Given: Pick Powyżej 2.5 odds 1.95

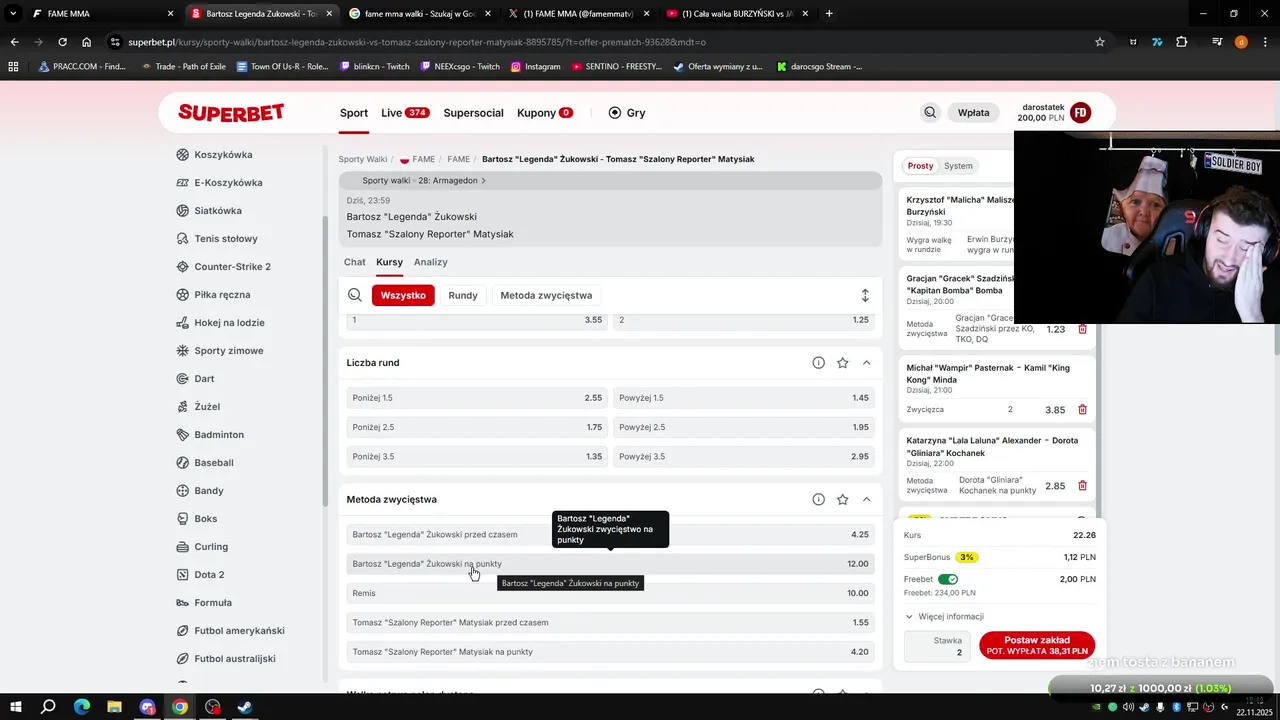Looking at the screenshot, I should pos(744,427).
